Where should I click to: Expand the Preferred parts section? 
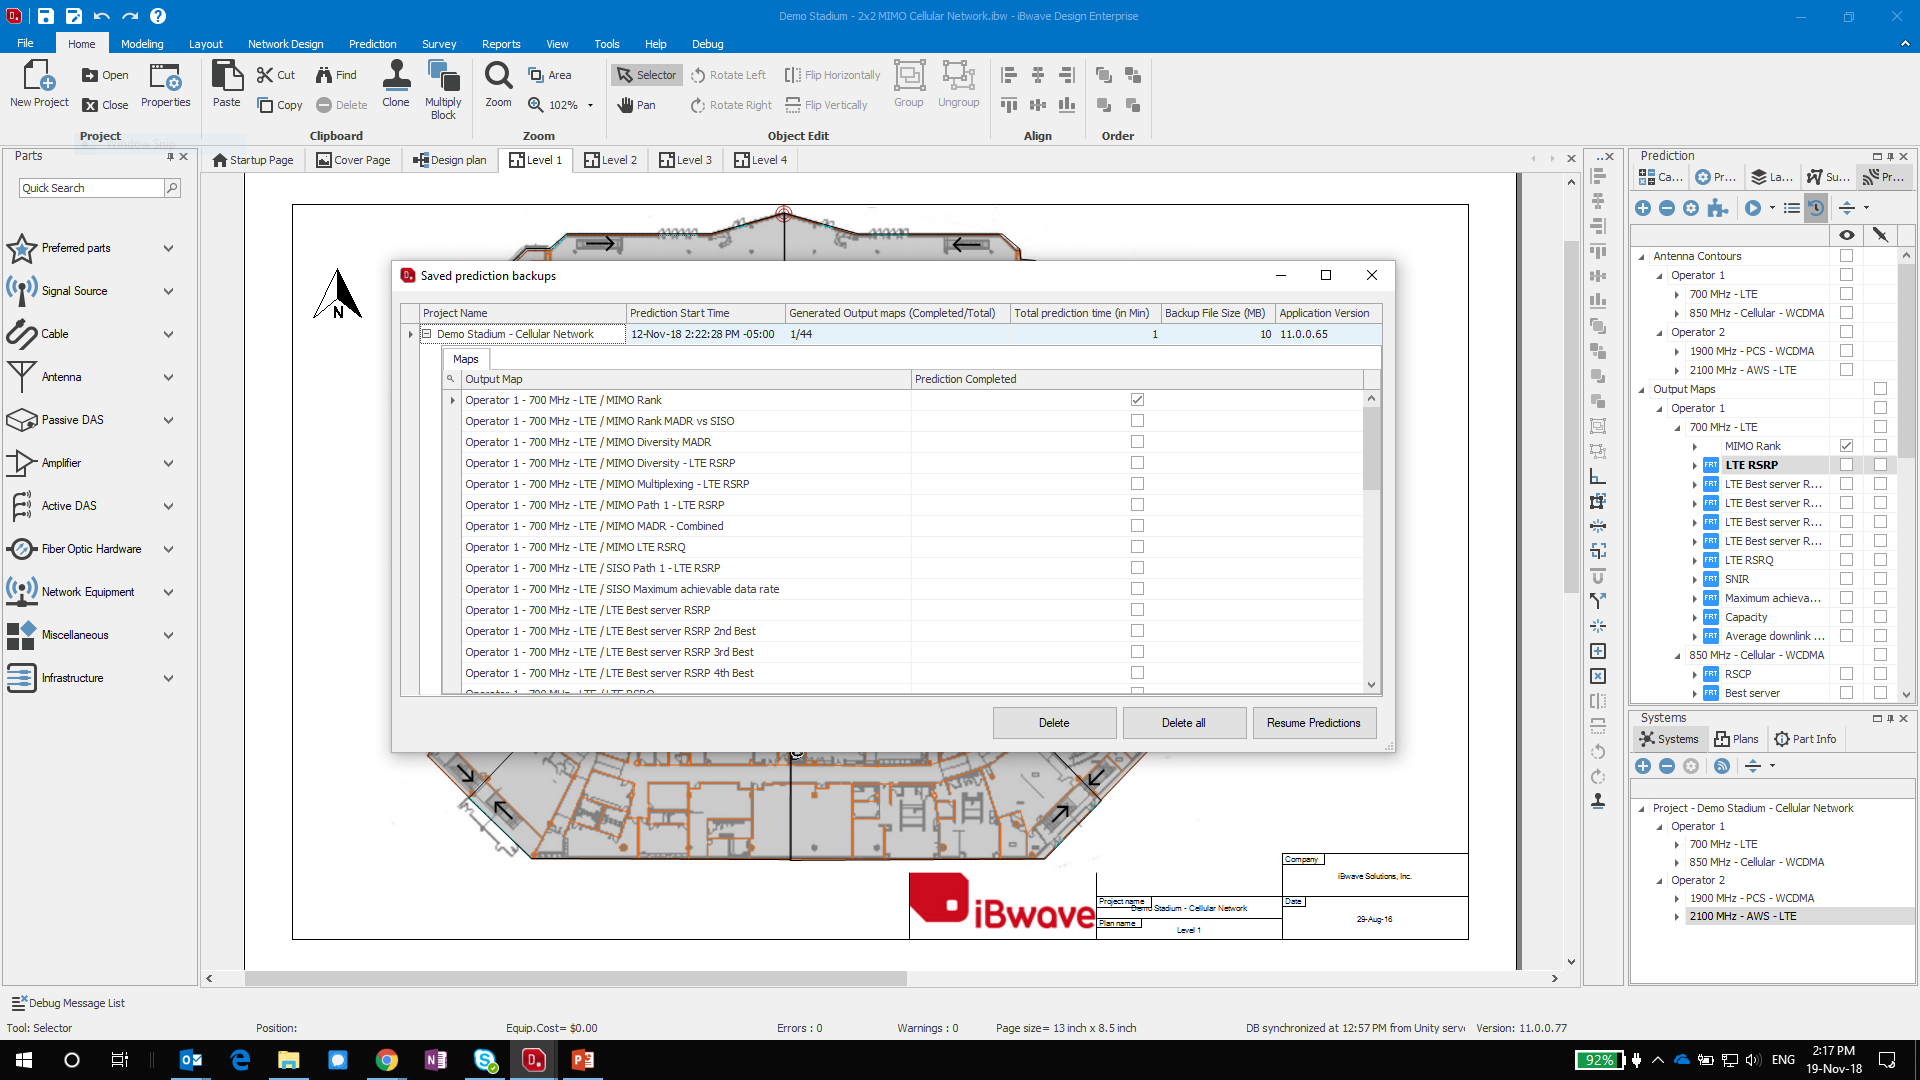coord(168,248)
